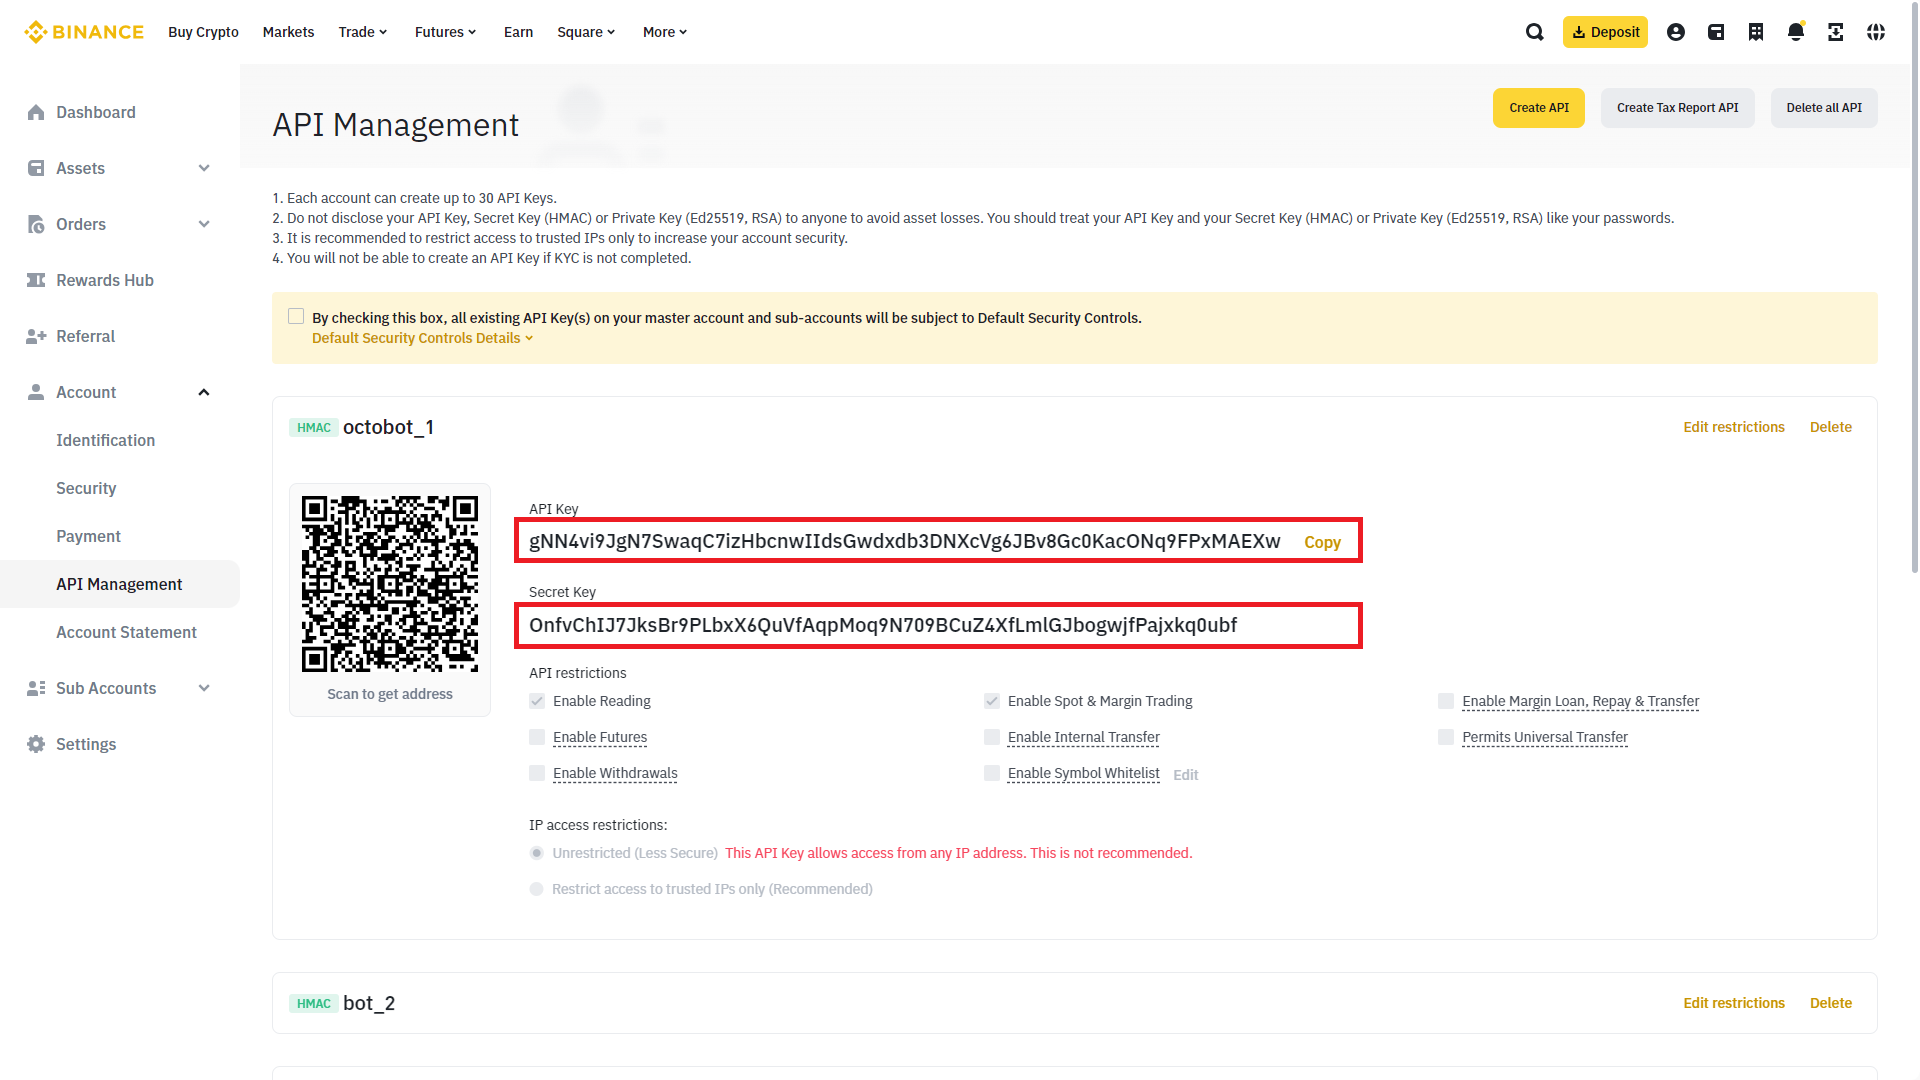Toggle Enable Internal Transfer checkbox
Viewport: 1920px width, 1080px height.
992,737
